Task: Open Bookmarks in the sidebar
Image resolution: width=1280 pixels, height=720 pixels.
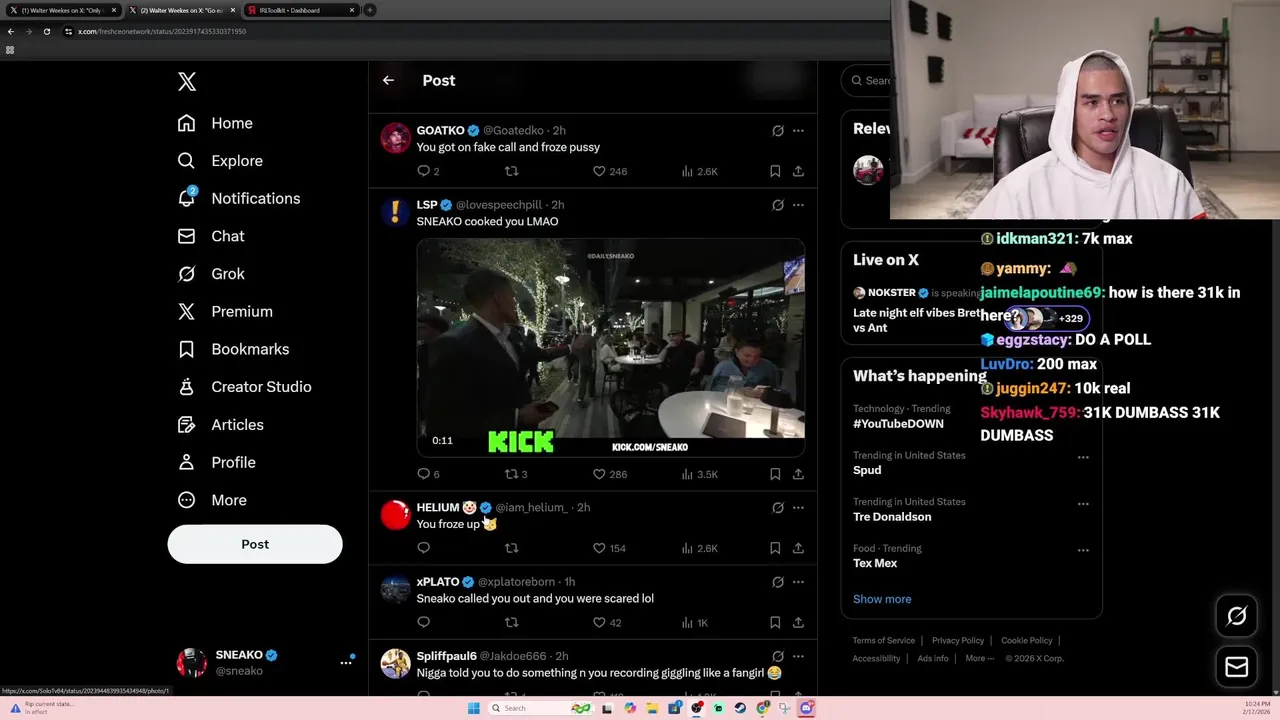Action: [233, 349]
